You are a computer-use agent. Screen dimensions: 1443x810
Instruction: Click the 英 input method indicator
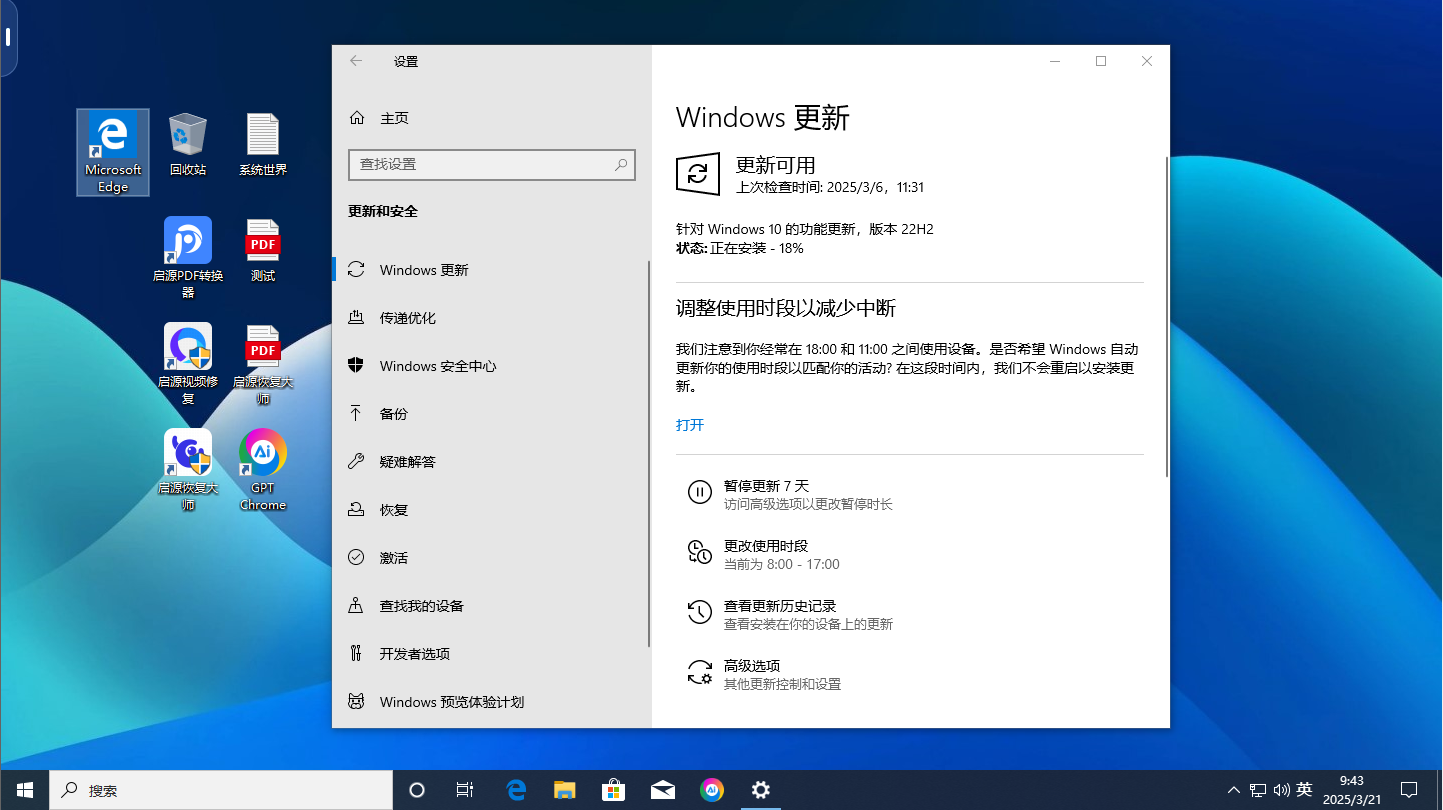tap(1304, 790)
